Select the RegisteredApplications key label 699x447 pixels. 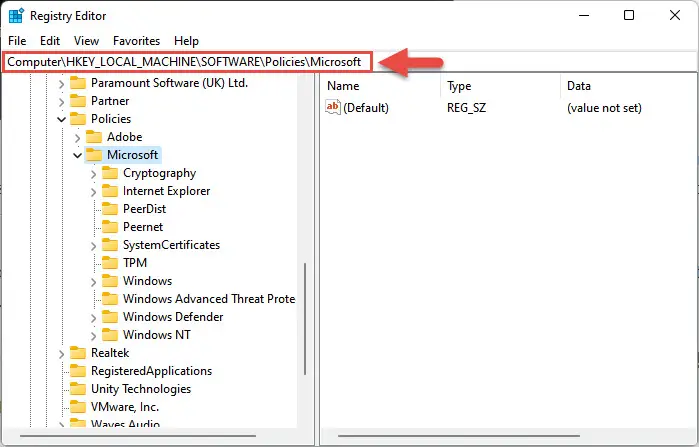tap(151, 371)
